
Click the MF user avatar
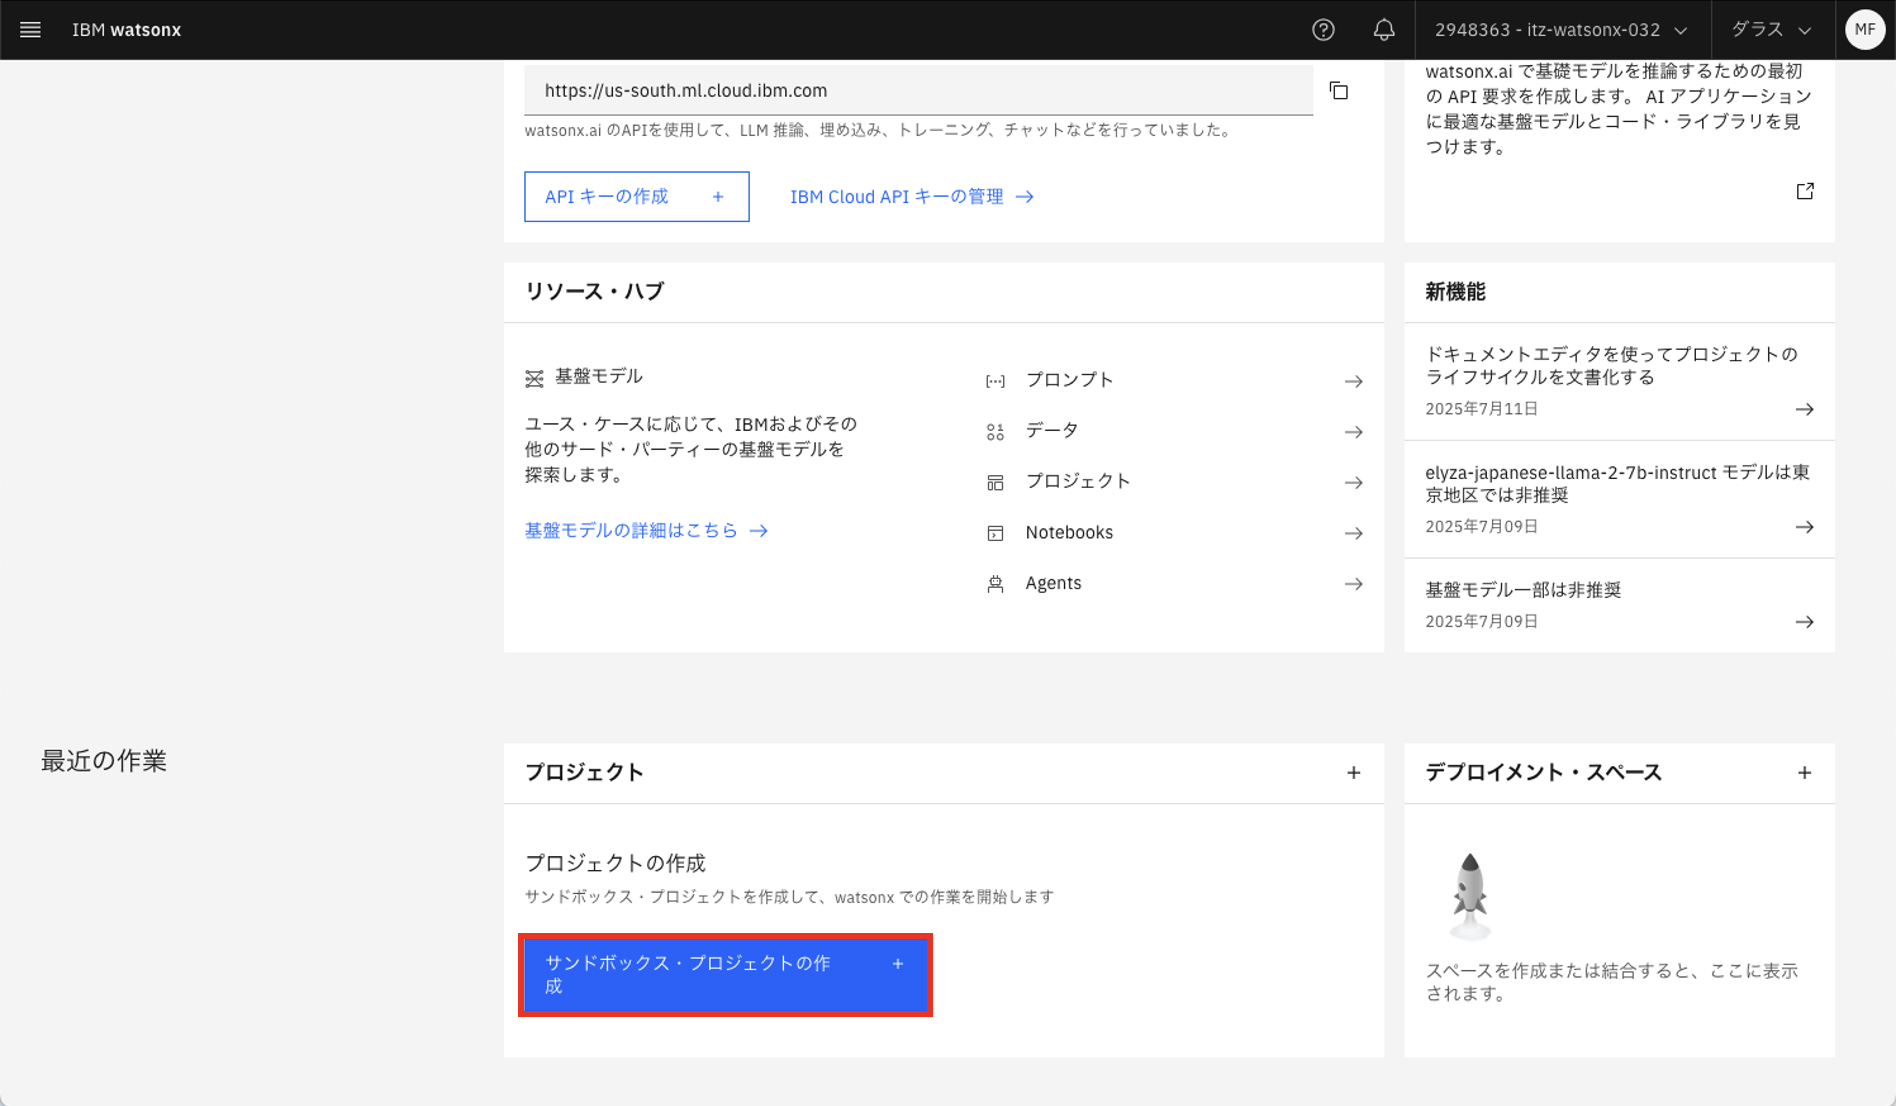[x=1864, y=30]
